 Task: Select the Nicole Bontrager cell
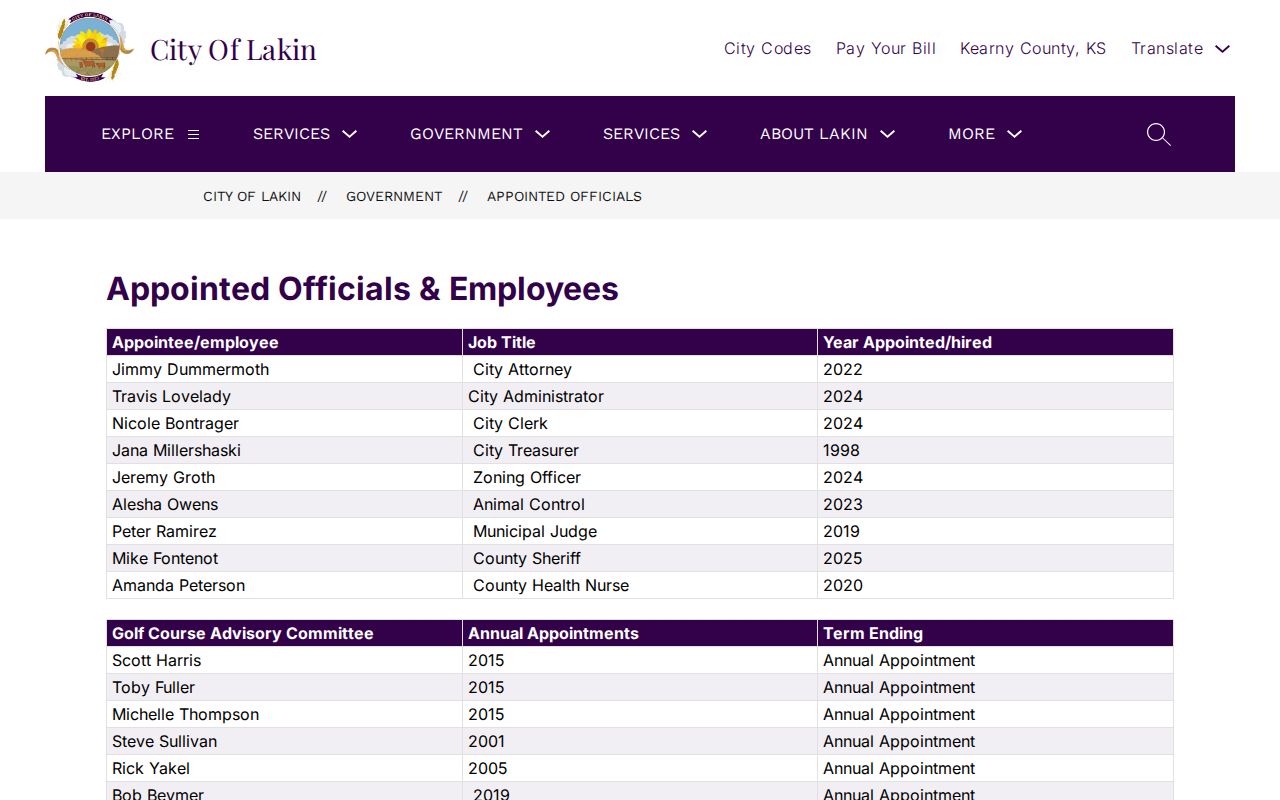point(284,423)
